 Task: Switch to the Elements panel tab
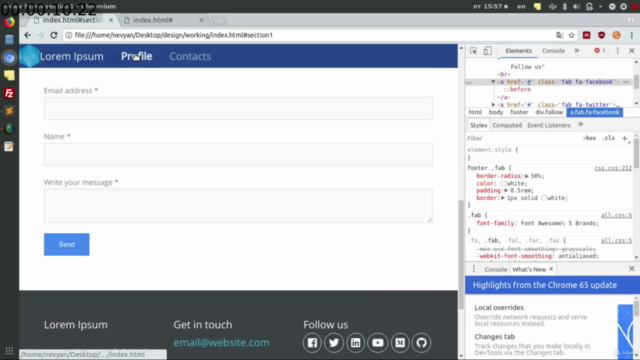point(518,51)
